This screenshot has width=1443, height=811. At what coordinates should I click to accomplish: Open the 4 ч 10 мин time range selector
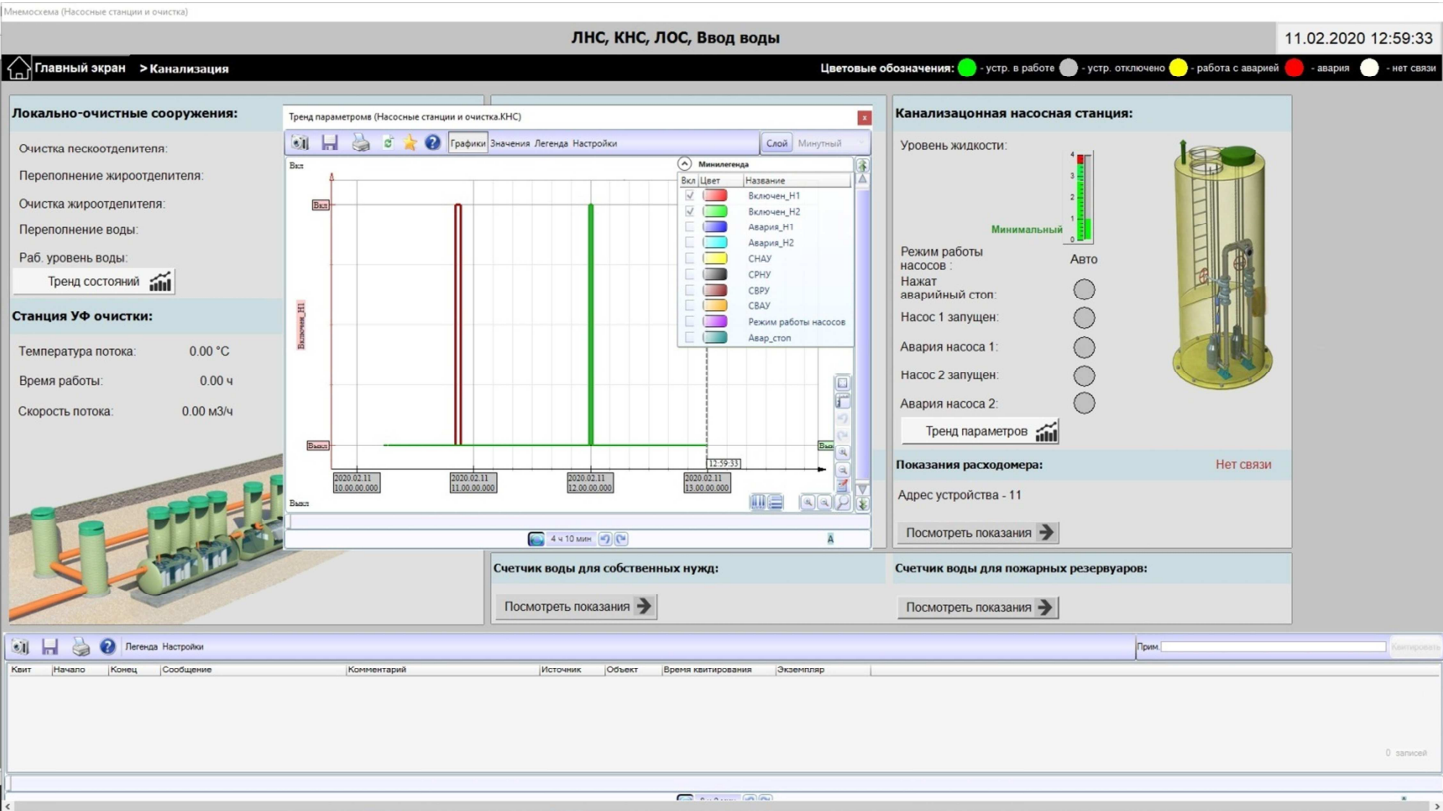570,539
